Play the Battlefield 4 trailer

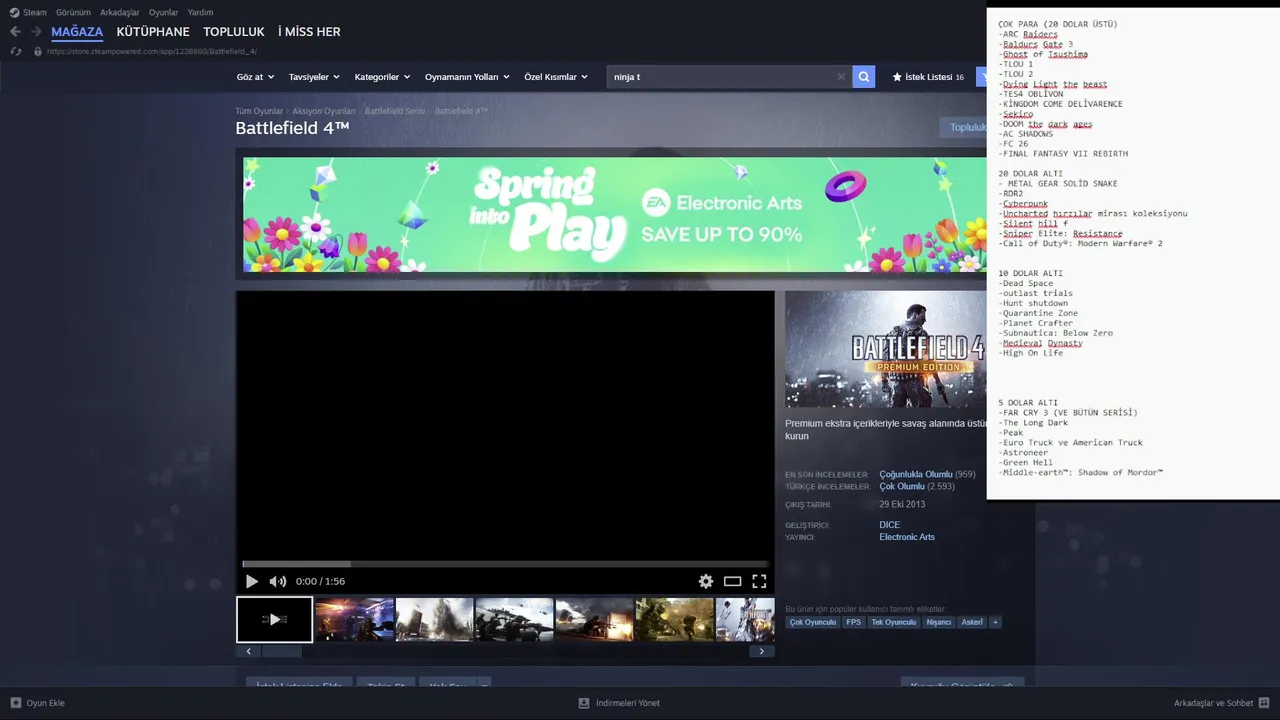click(x=251, y=581)
